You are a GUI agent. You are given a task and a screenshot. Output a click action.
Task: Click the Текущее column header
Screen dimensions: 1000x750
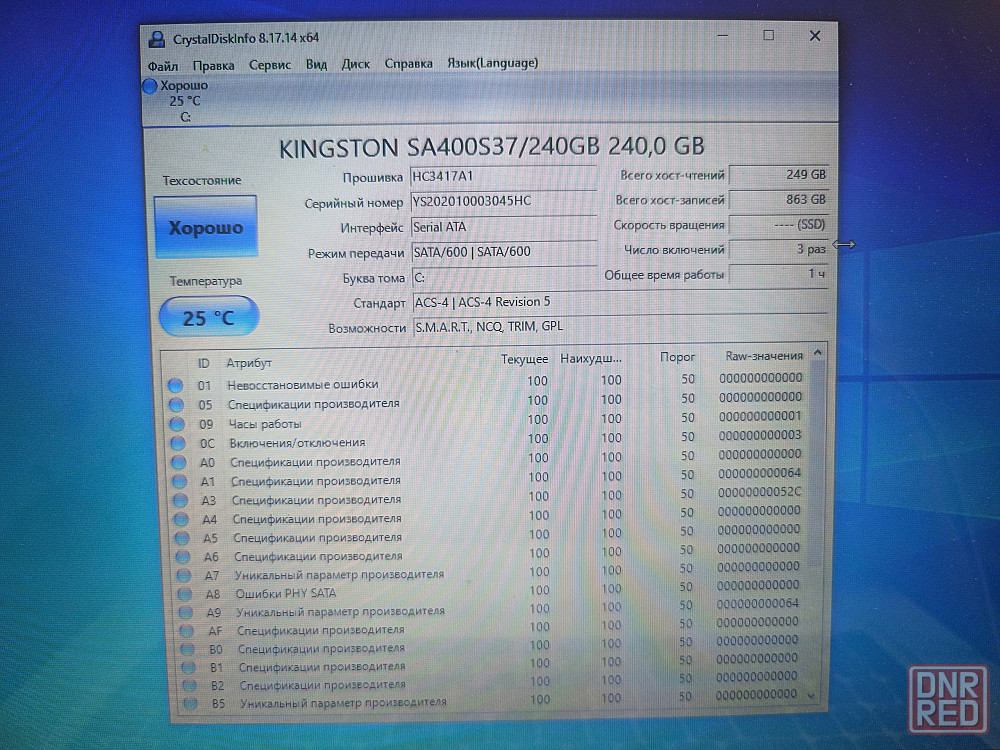click(x=524, y=359)
